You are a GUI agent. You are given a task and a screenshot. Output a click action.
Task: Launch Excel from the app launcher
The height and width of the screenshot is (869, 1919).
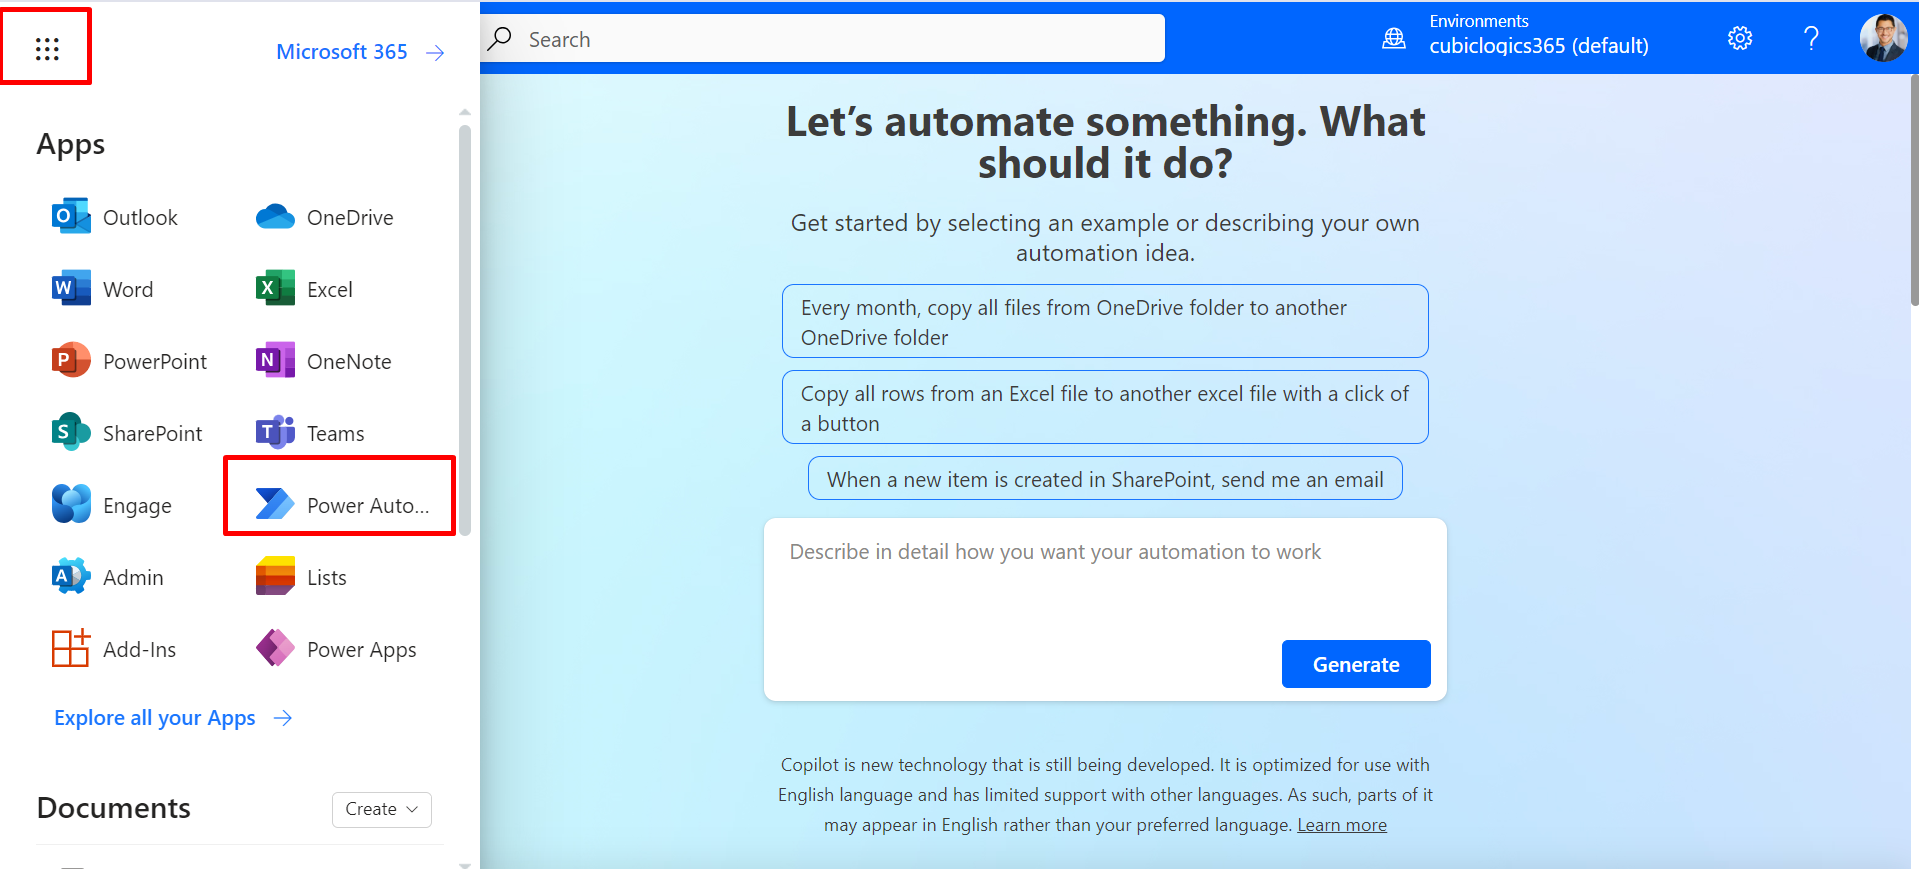[x=304, y=289]
